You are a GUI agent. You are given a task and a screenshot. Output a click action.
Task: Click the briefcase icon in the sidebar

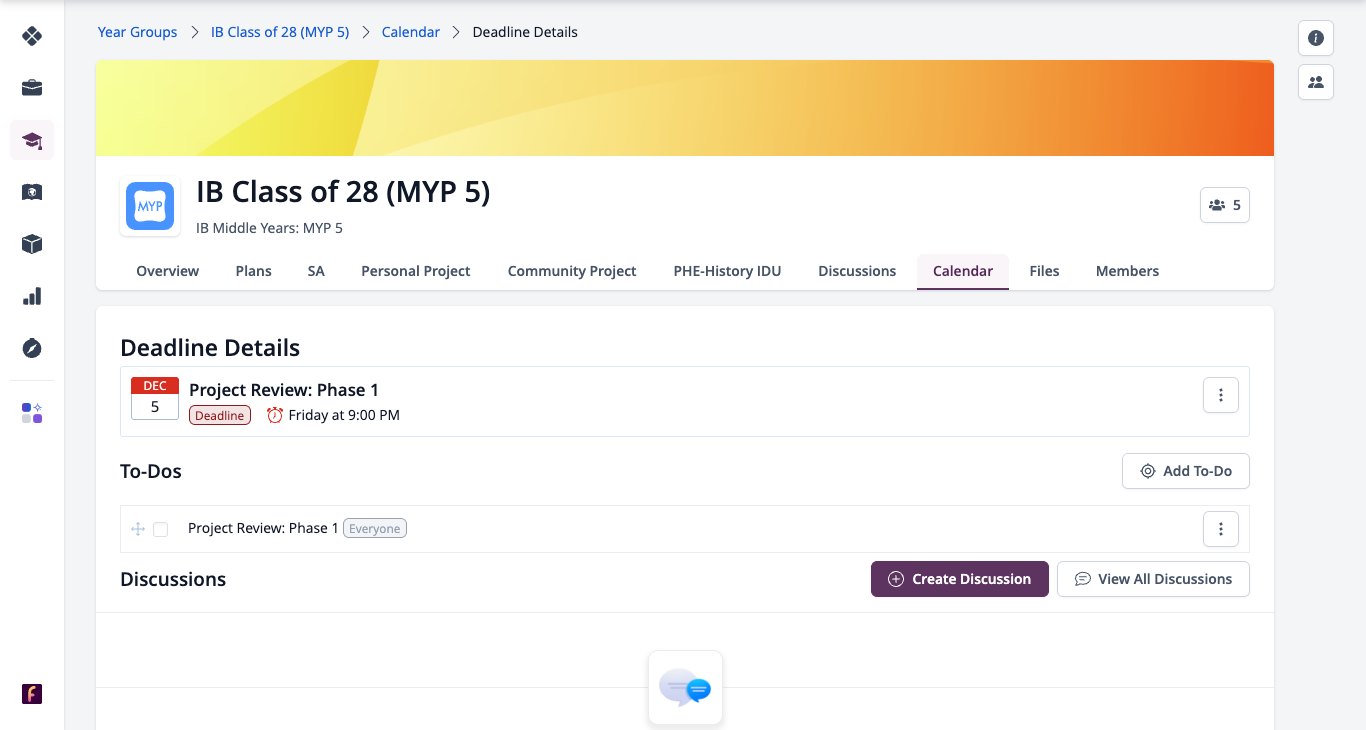(32, 88)
